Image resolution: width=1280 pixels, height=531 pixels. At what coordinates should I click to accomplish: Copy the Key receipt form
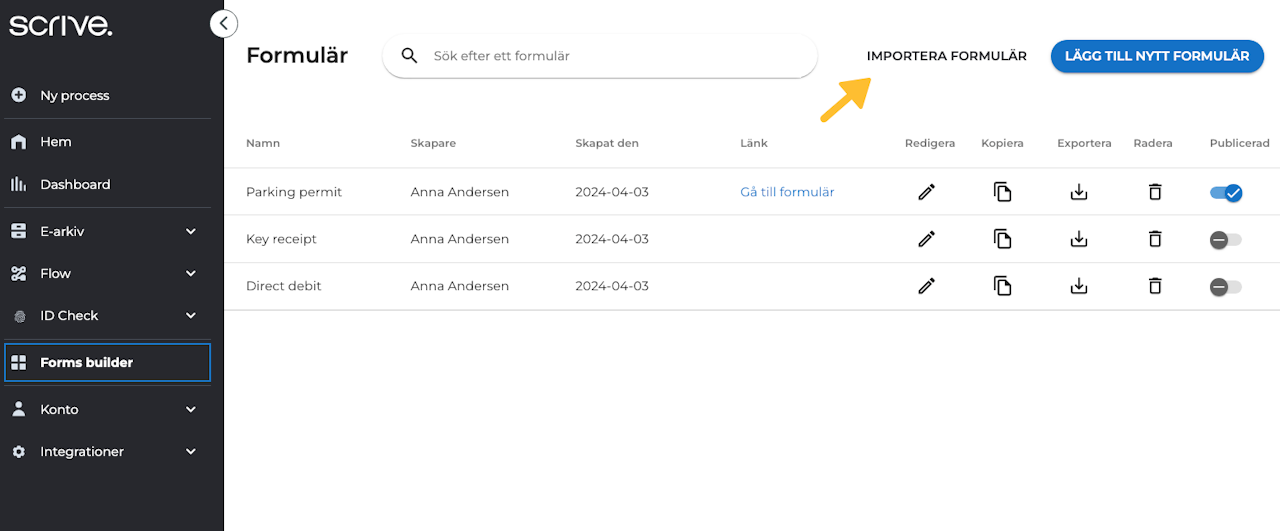pos(1002,239)
